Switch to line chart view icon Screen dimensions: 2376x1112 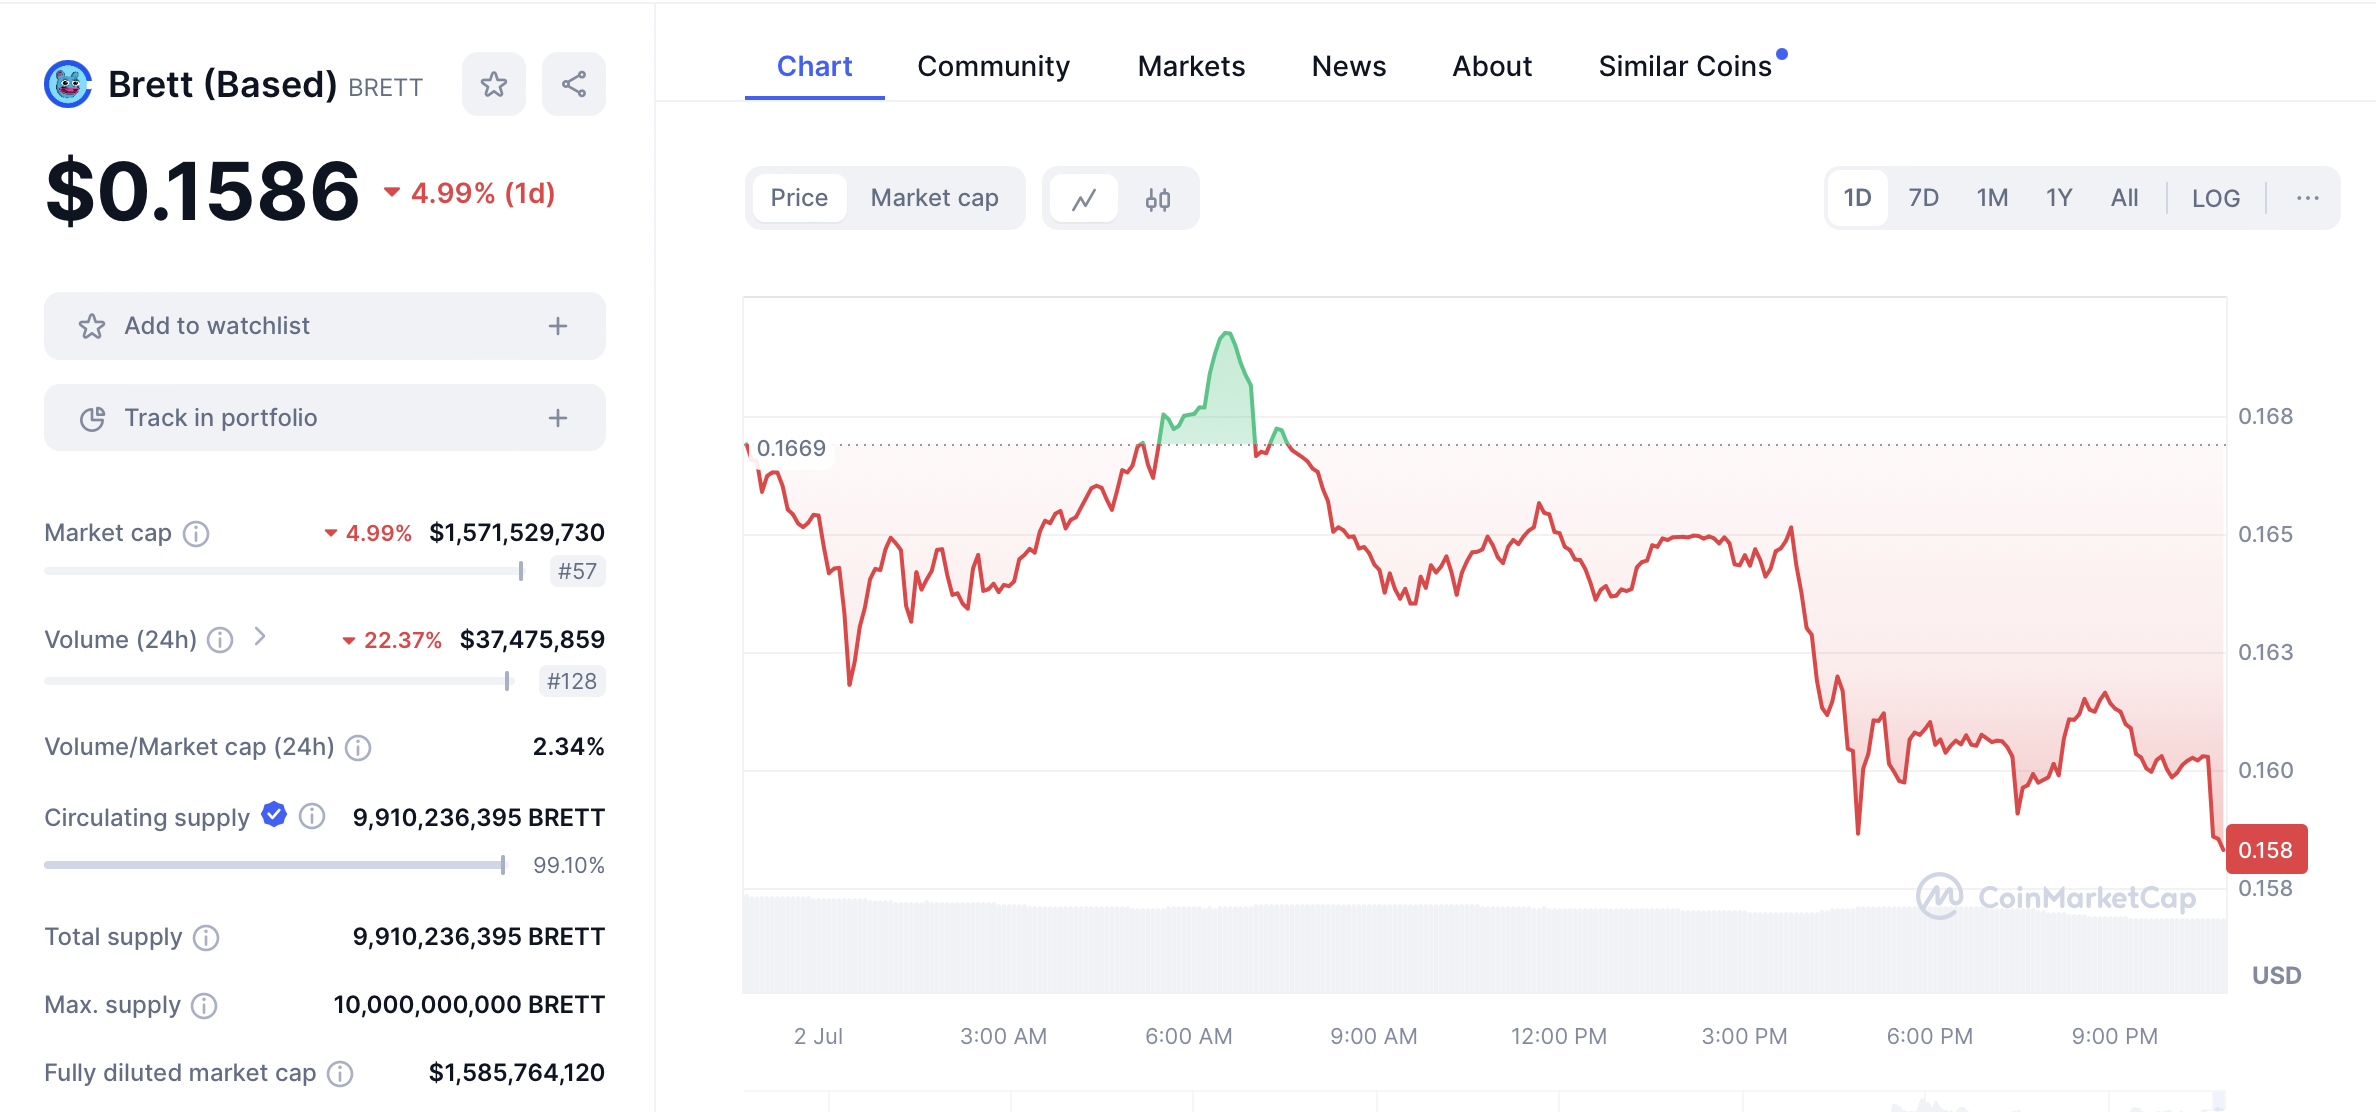click(x=1084, y=199)
